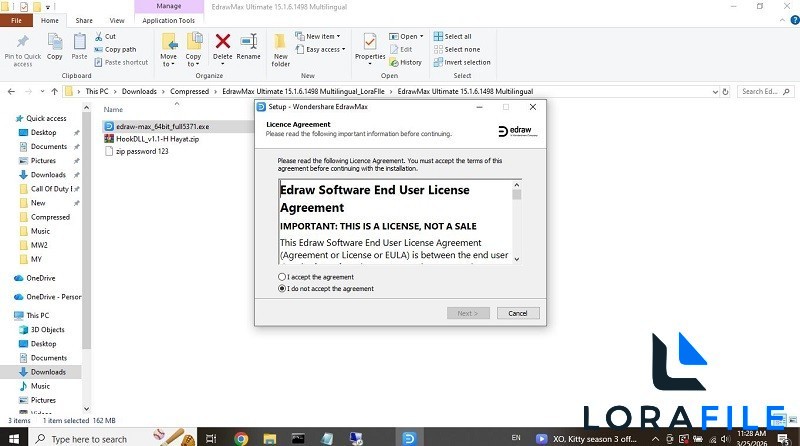
Task: Collapse the ribbon with the chevron
Action: point(782,20)
